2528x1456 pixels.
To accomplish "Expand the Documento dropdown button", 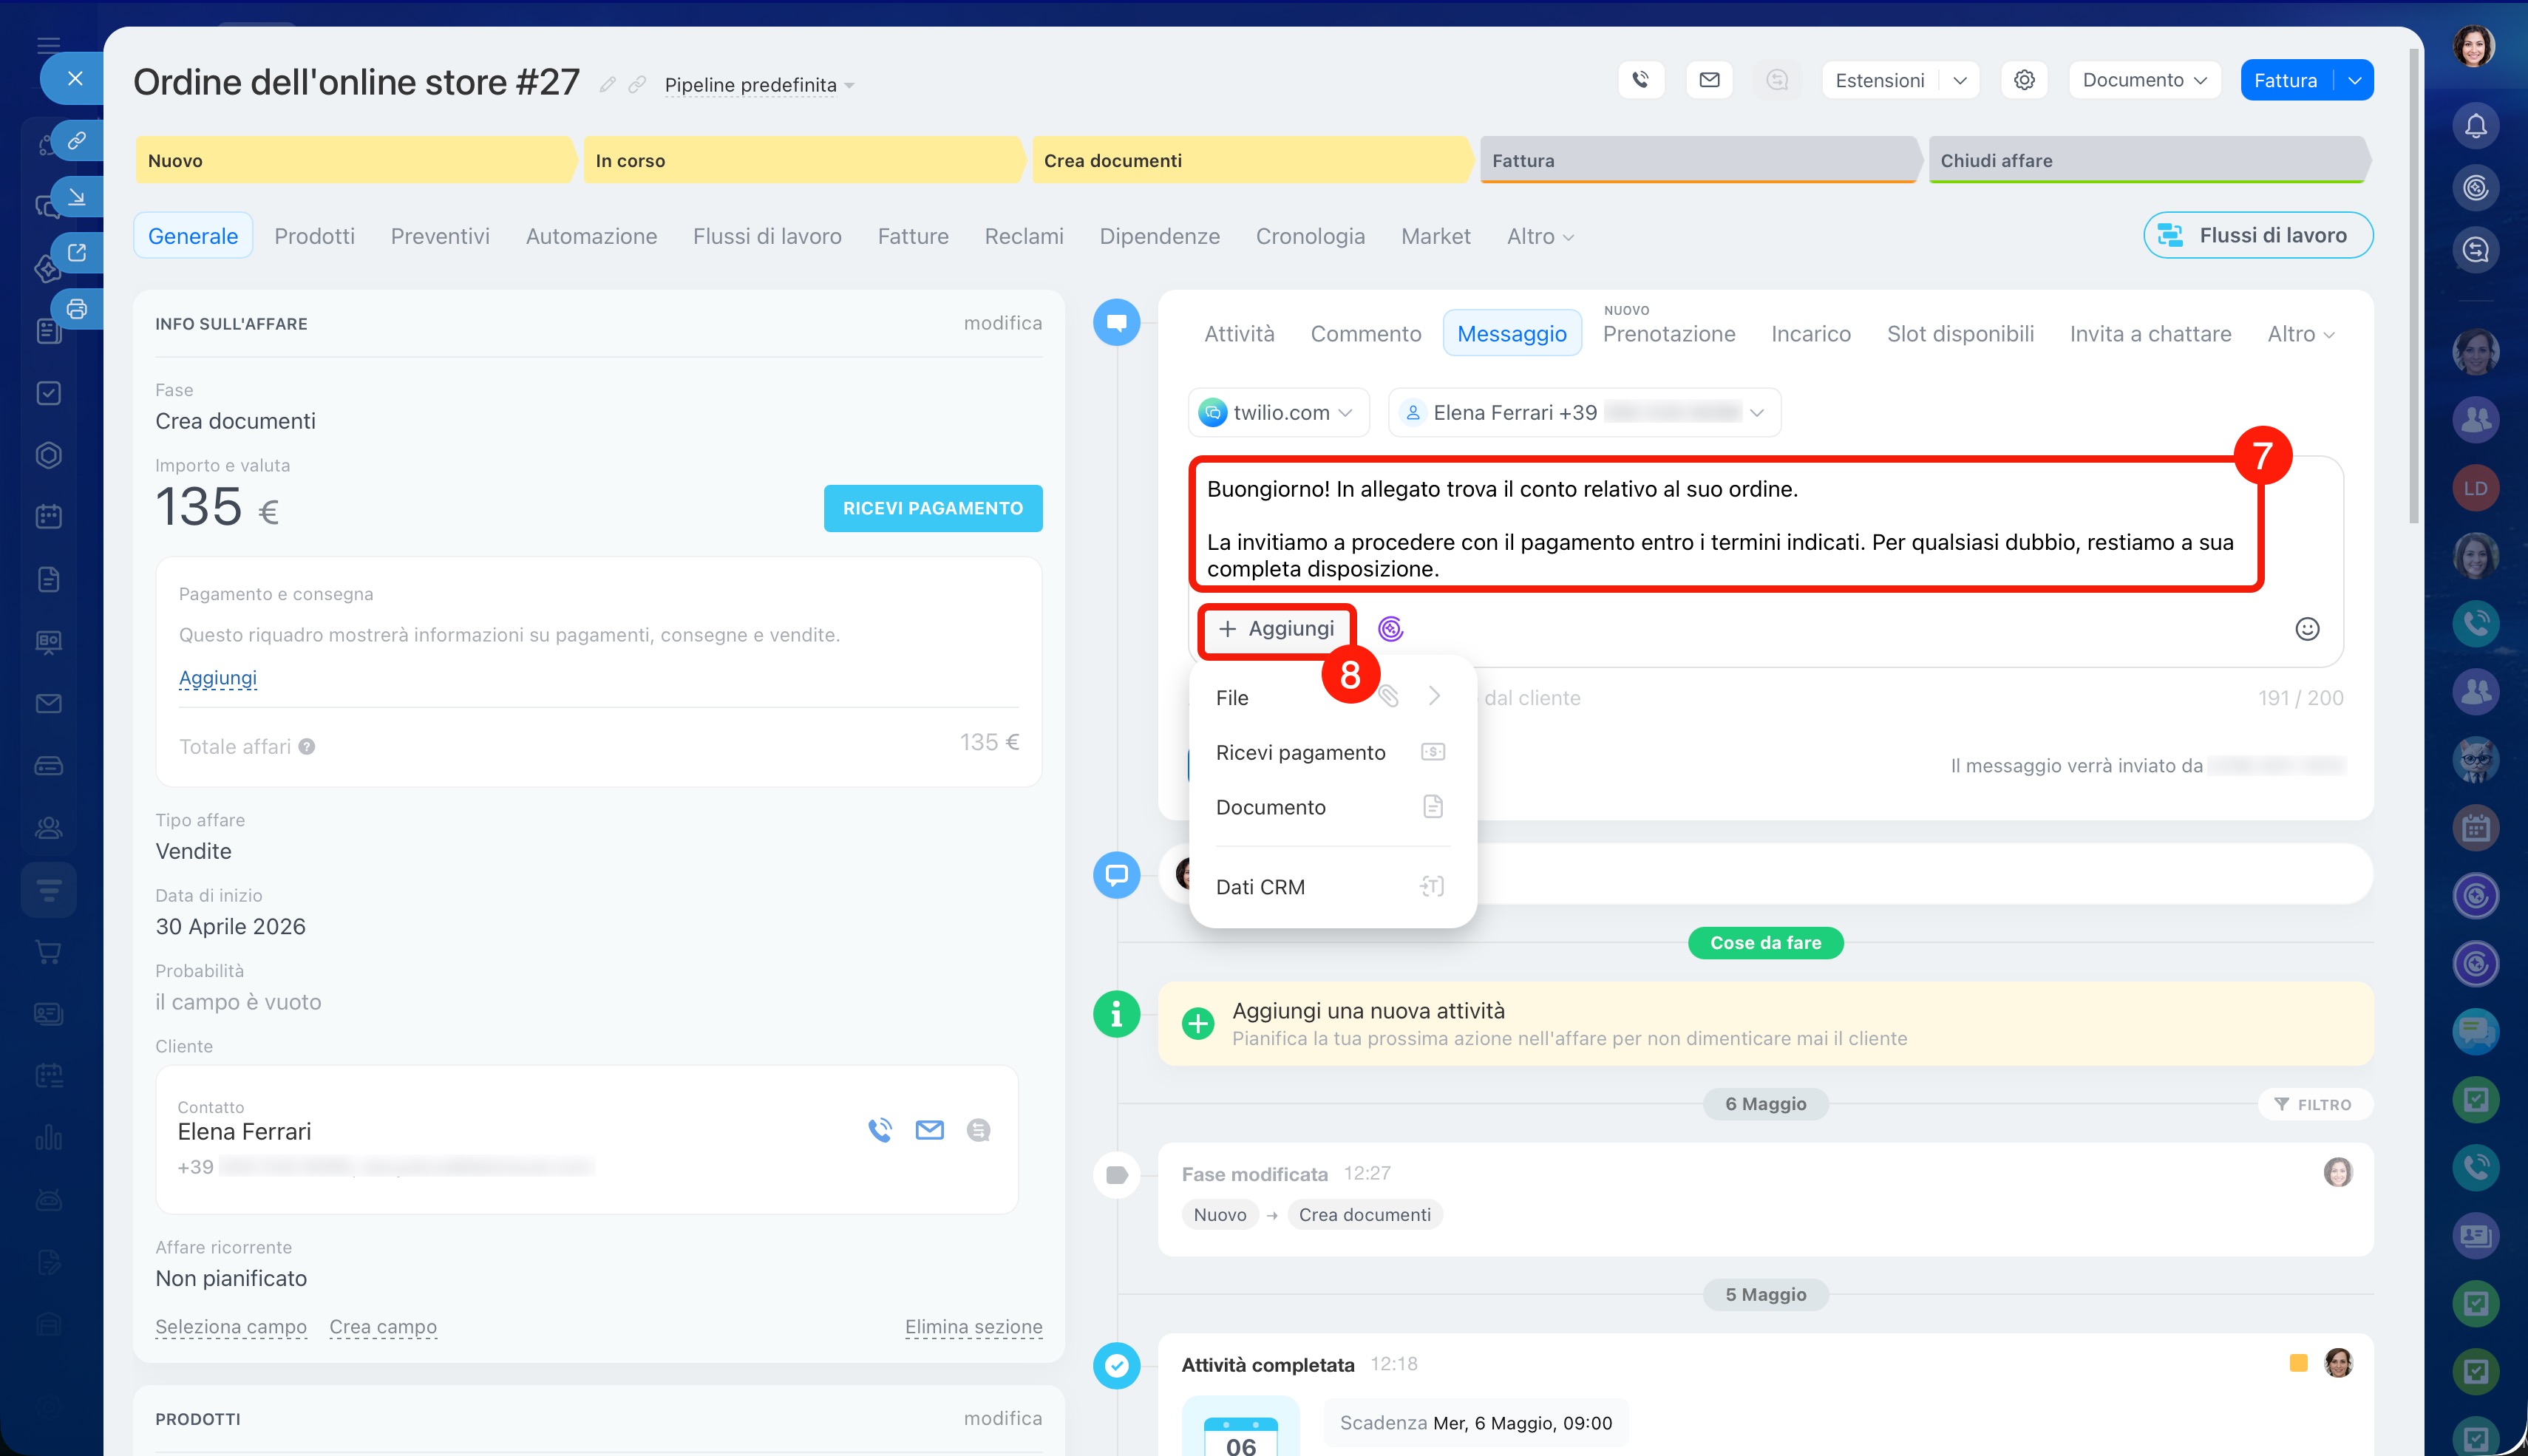I will (x=2144, y=80).
